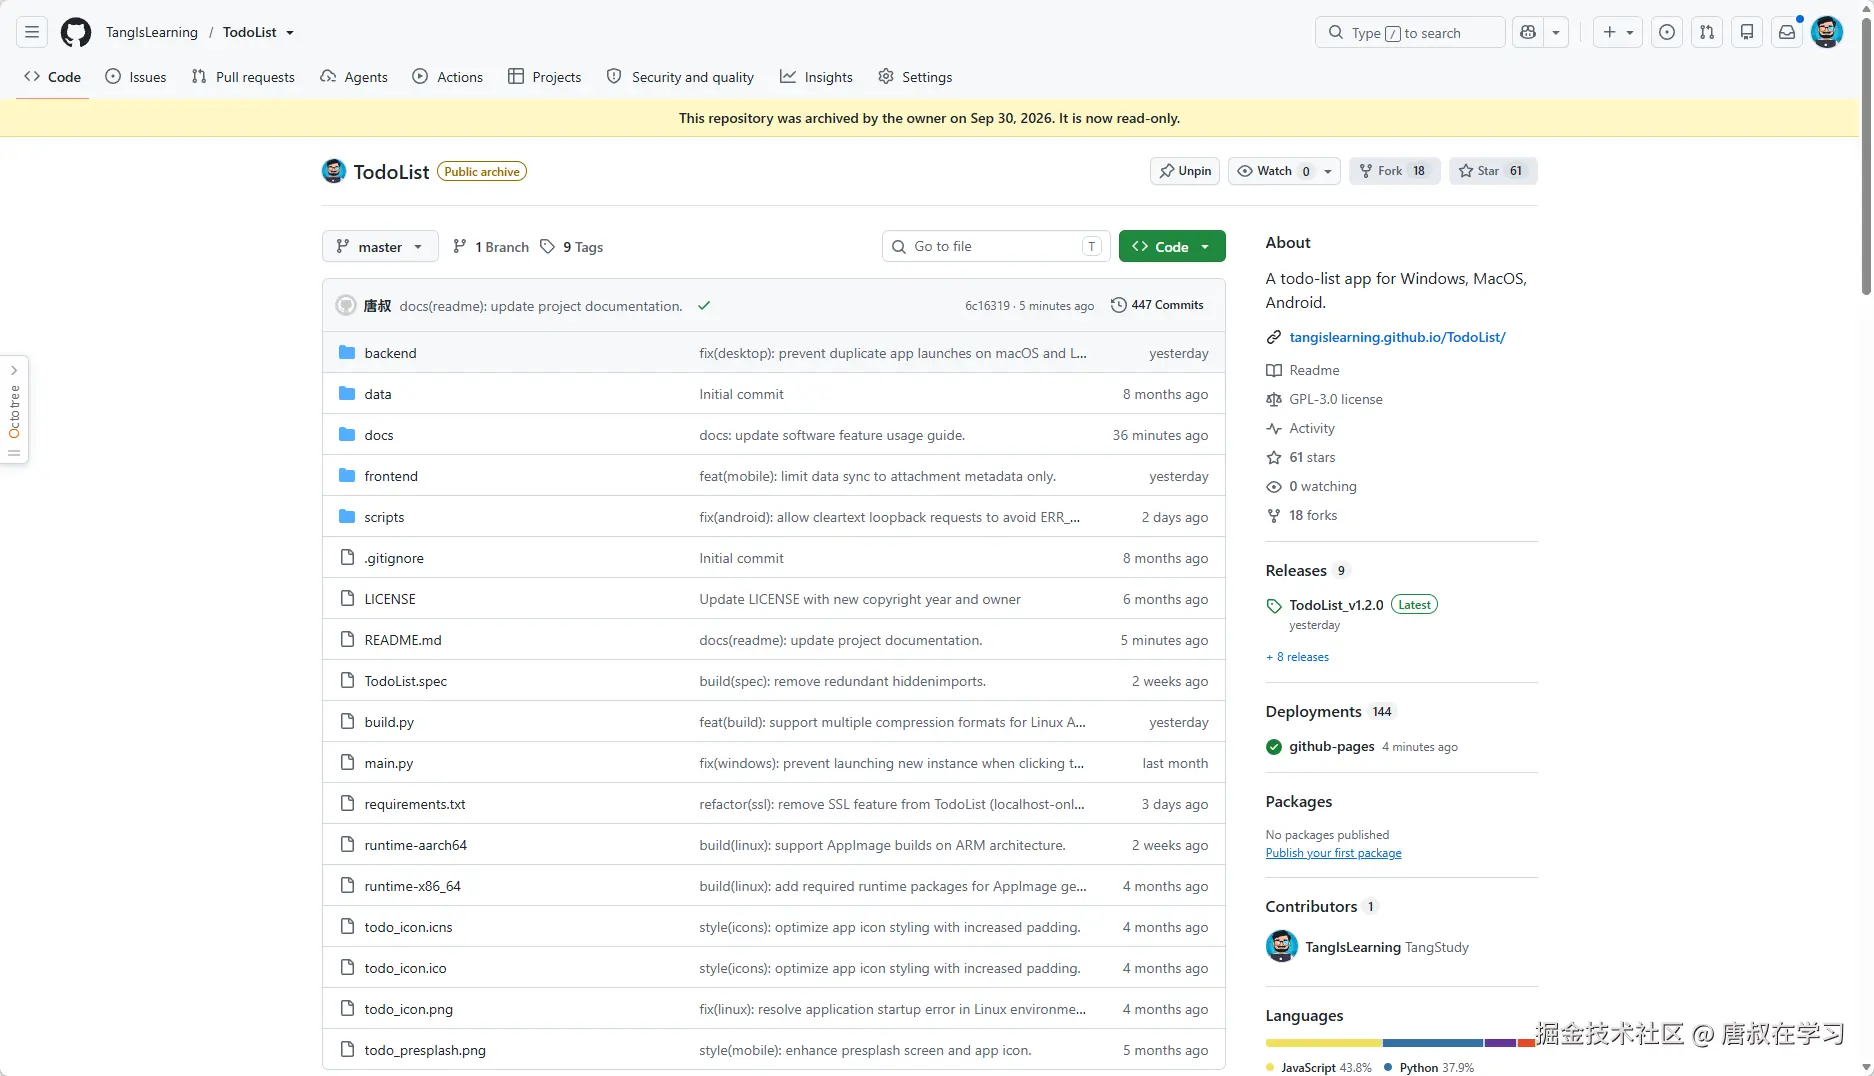Open the Projects tab
The image size is (1874, 1076).
pos(545,77)
